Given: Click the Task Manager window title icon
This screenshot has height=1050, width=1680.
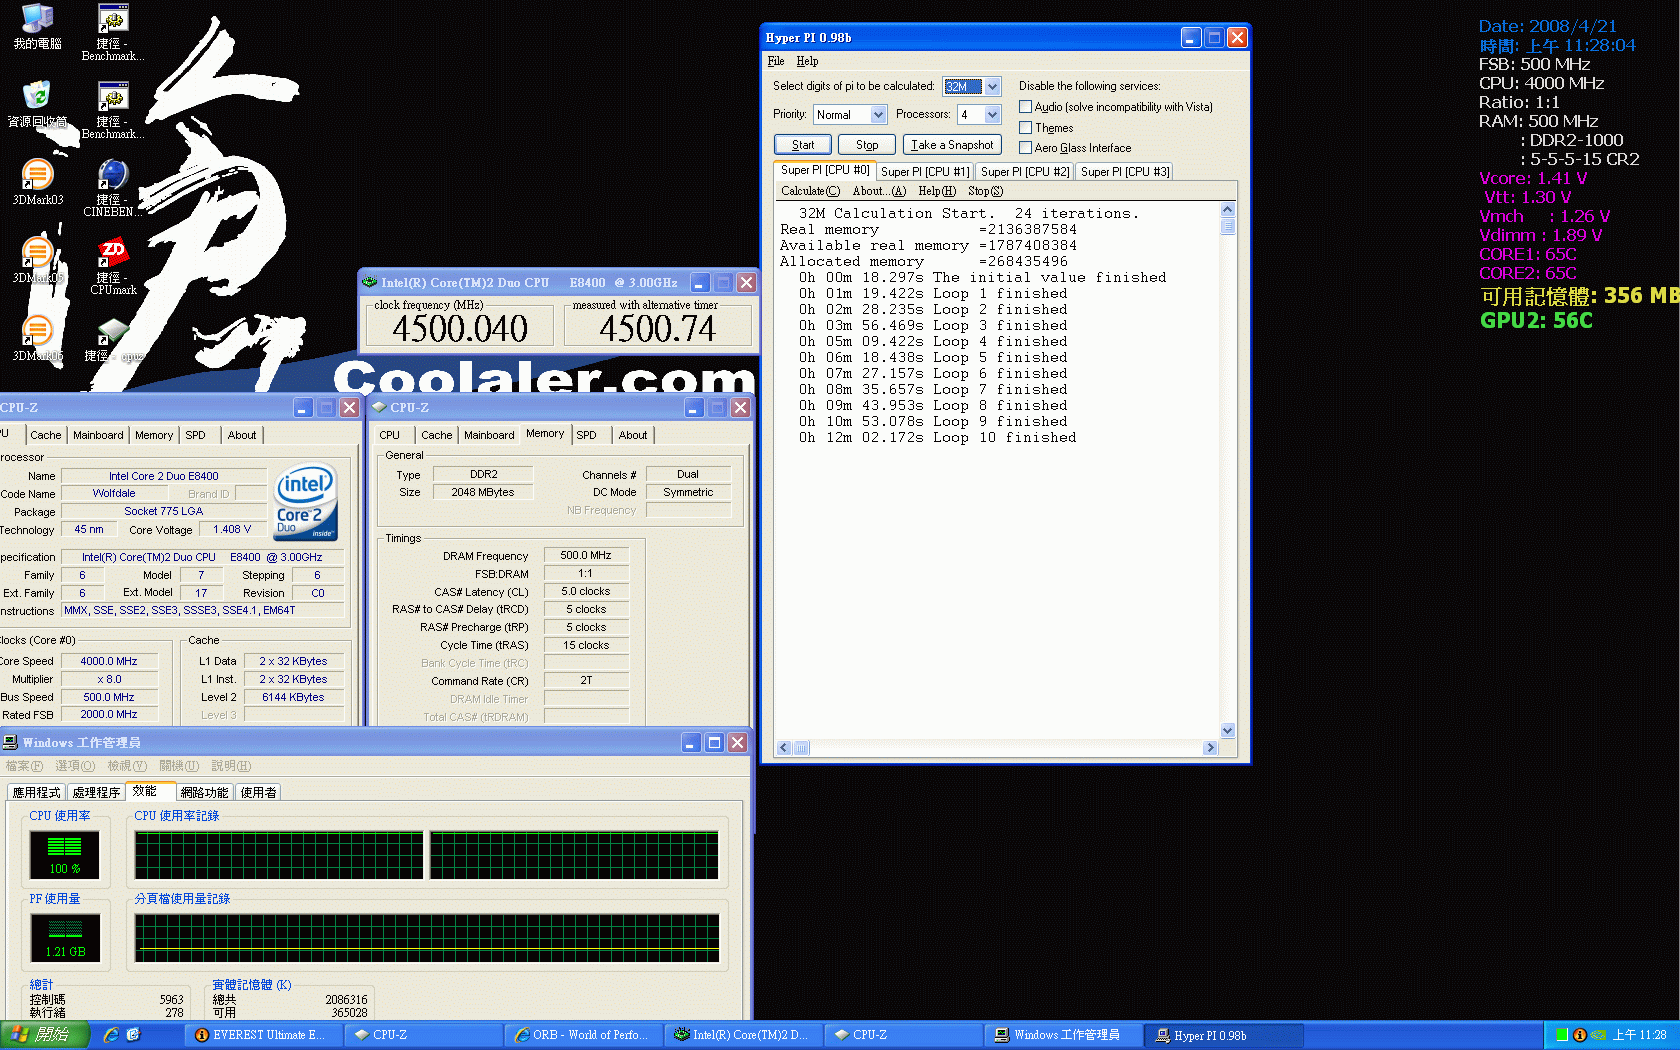Looking at the screenshot, I should (x=10, y=742).
